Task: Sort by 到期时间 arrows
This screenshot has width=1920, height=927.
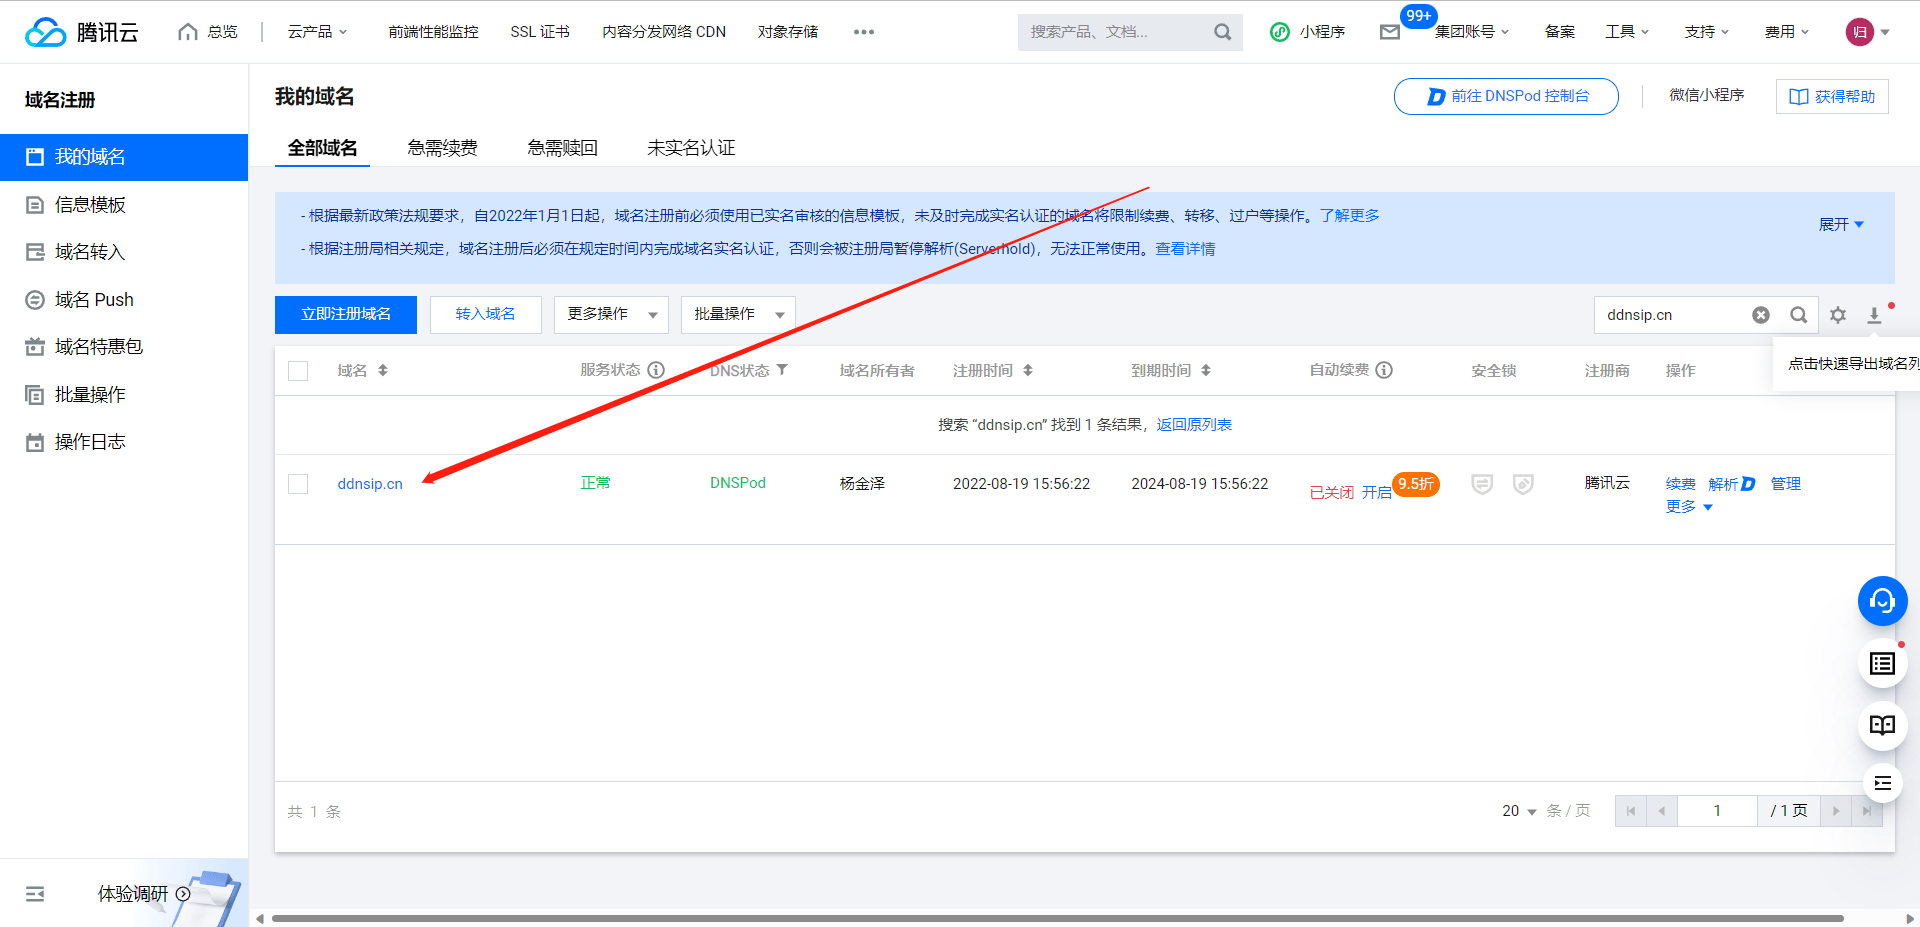Action: point(1206,370)
